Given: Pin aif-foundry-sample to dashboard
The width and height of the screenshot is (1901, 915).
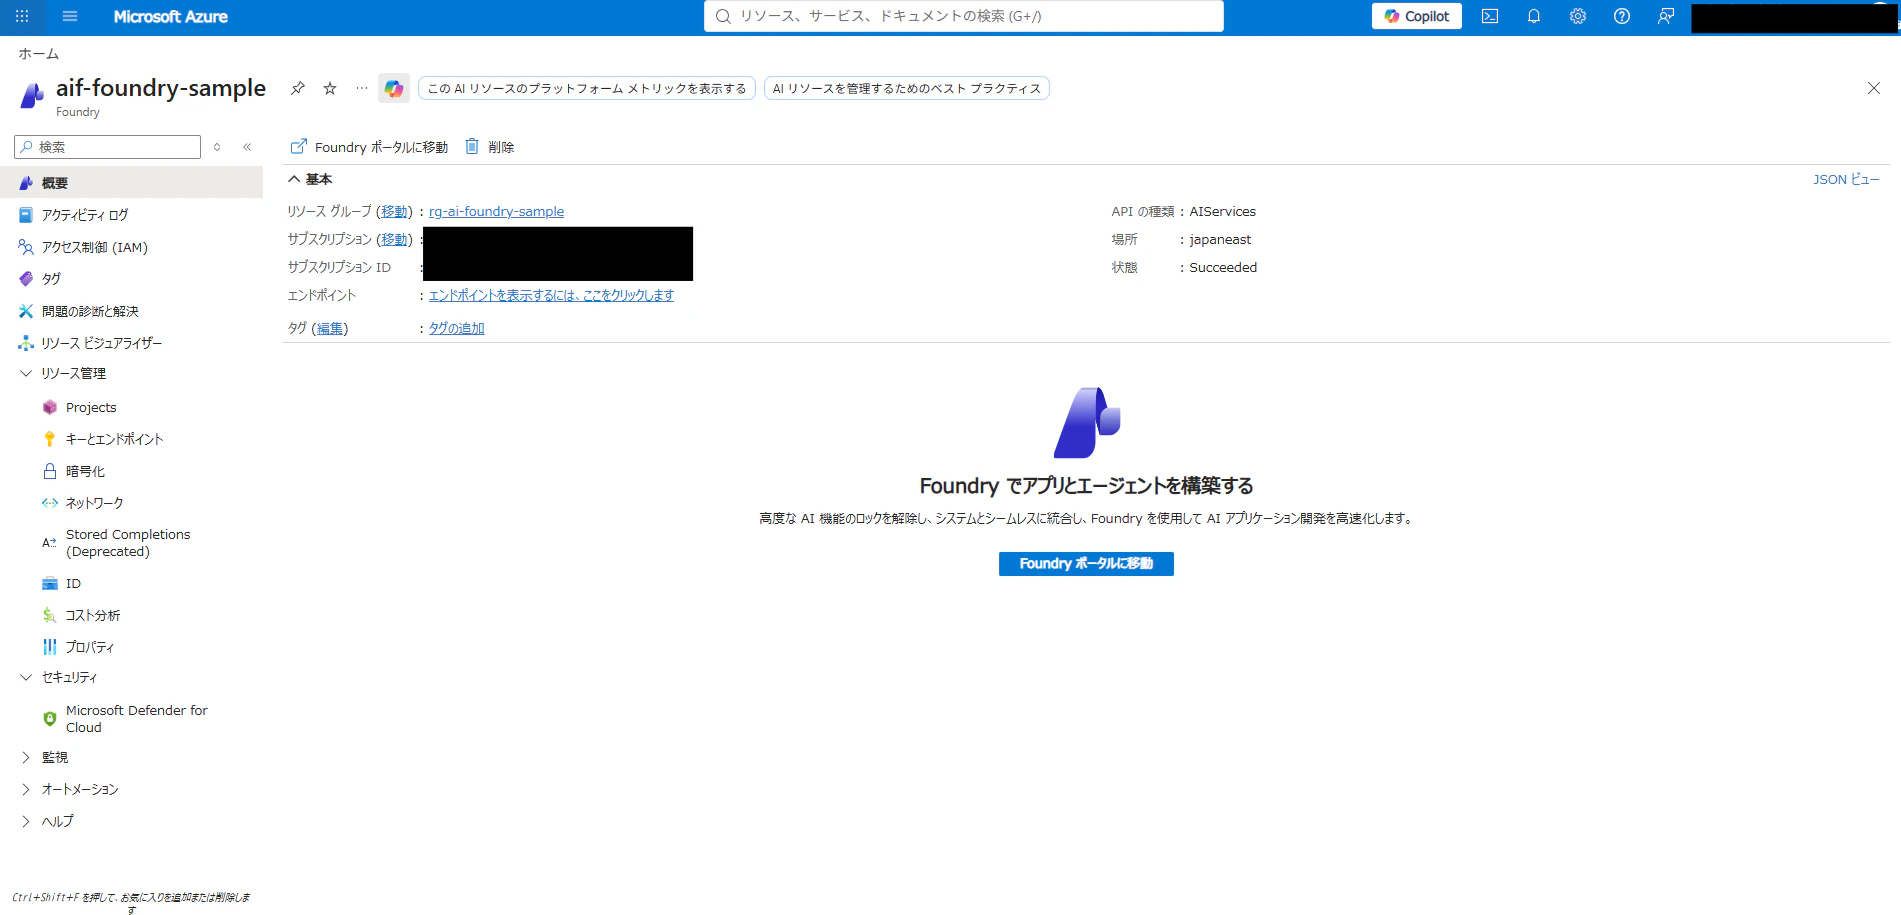Looking at the screenshot, I should pos(298,88).
